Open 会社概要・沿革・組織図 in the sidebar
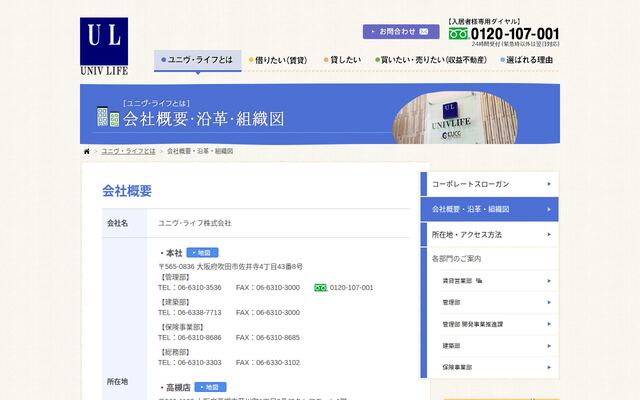 coord(490,209)
